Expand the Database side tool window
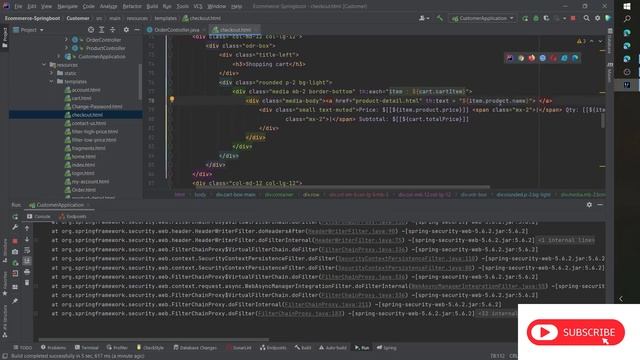 pos(610,41)
